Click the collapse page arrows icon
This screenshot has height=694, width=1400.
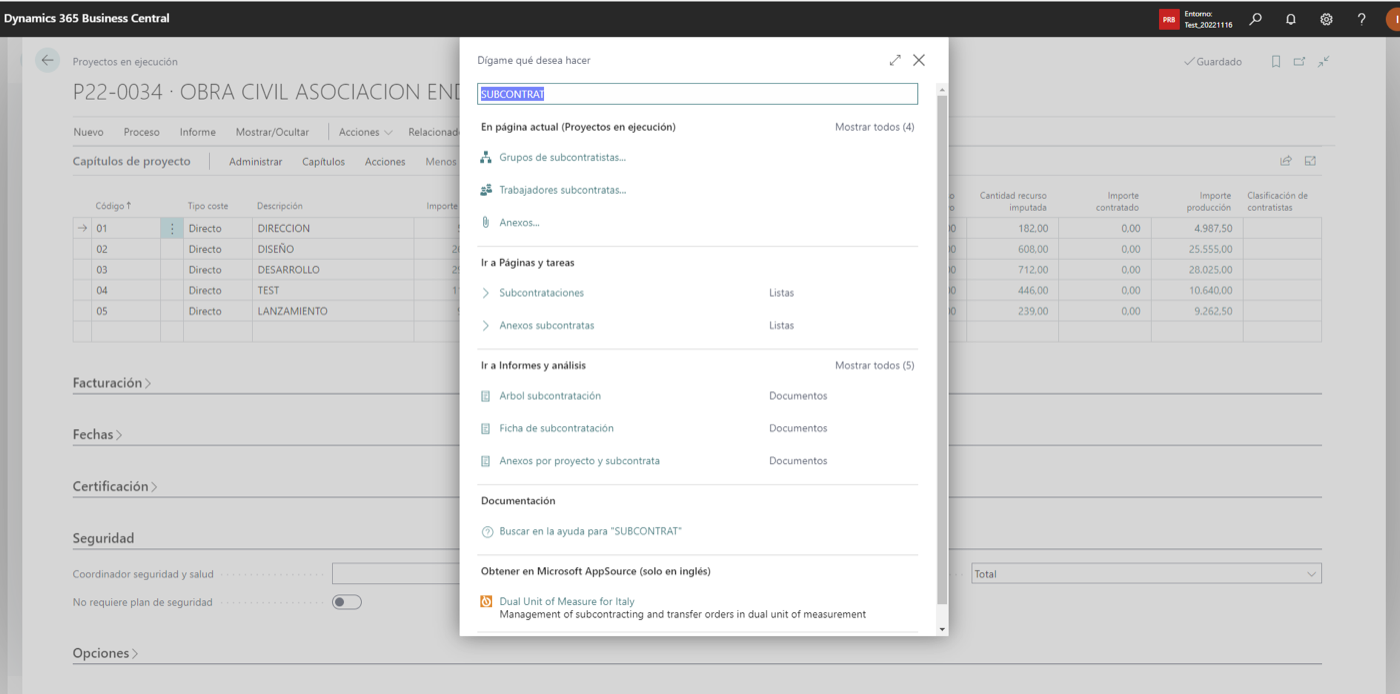1323,62
